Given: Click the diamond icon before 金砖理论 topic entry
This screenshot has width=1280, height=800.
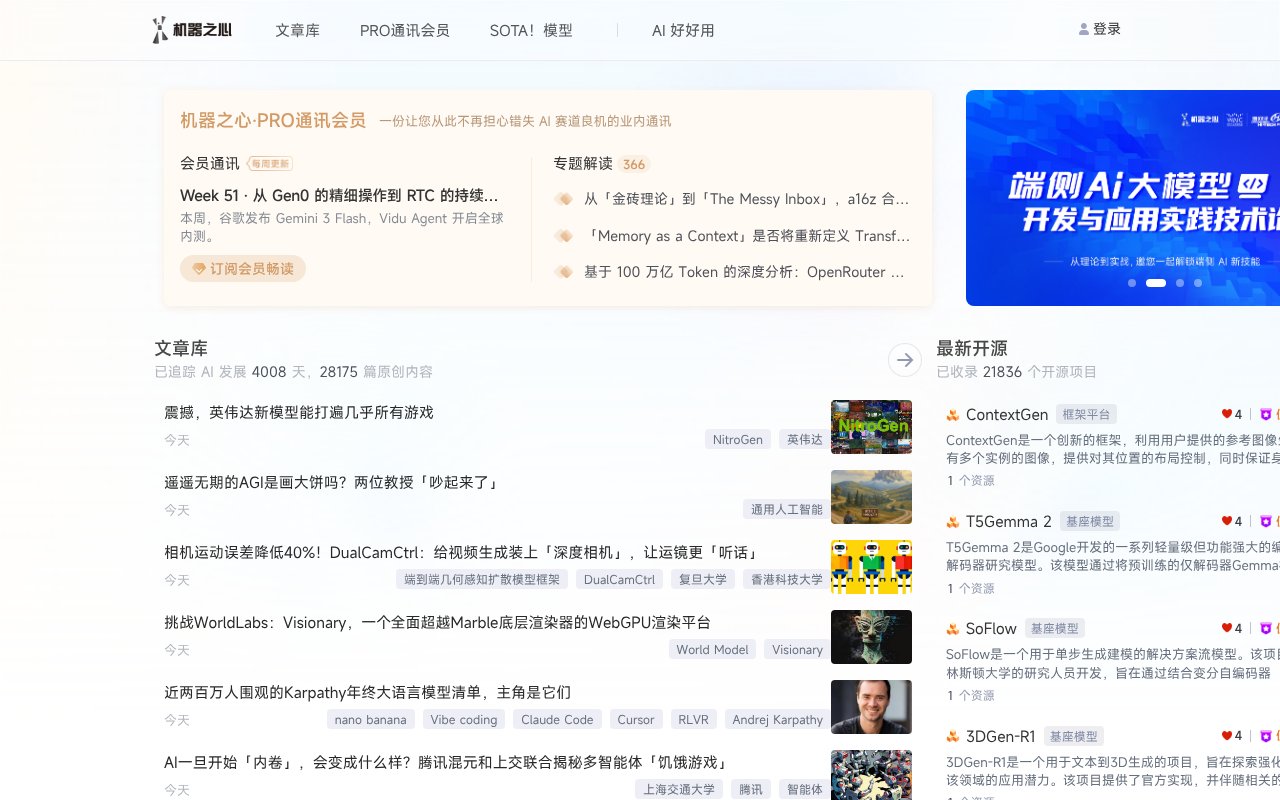Looking at the screenshot, I should [564, 199].
